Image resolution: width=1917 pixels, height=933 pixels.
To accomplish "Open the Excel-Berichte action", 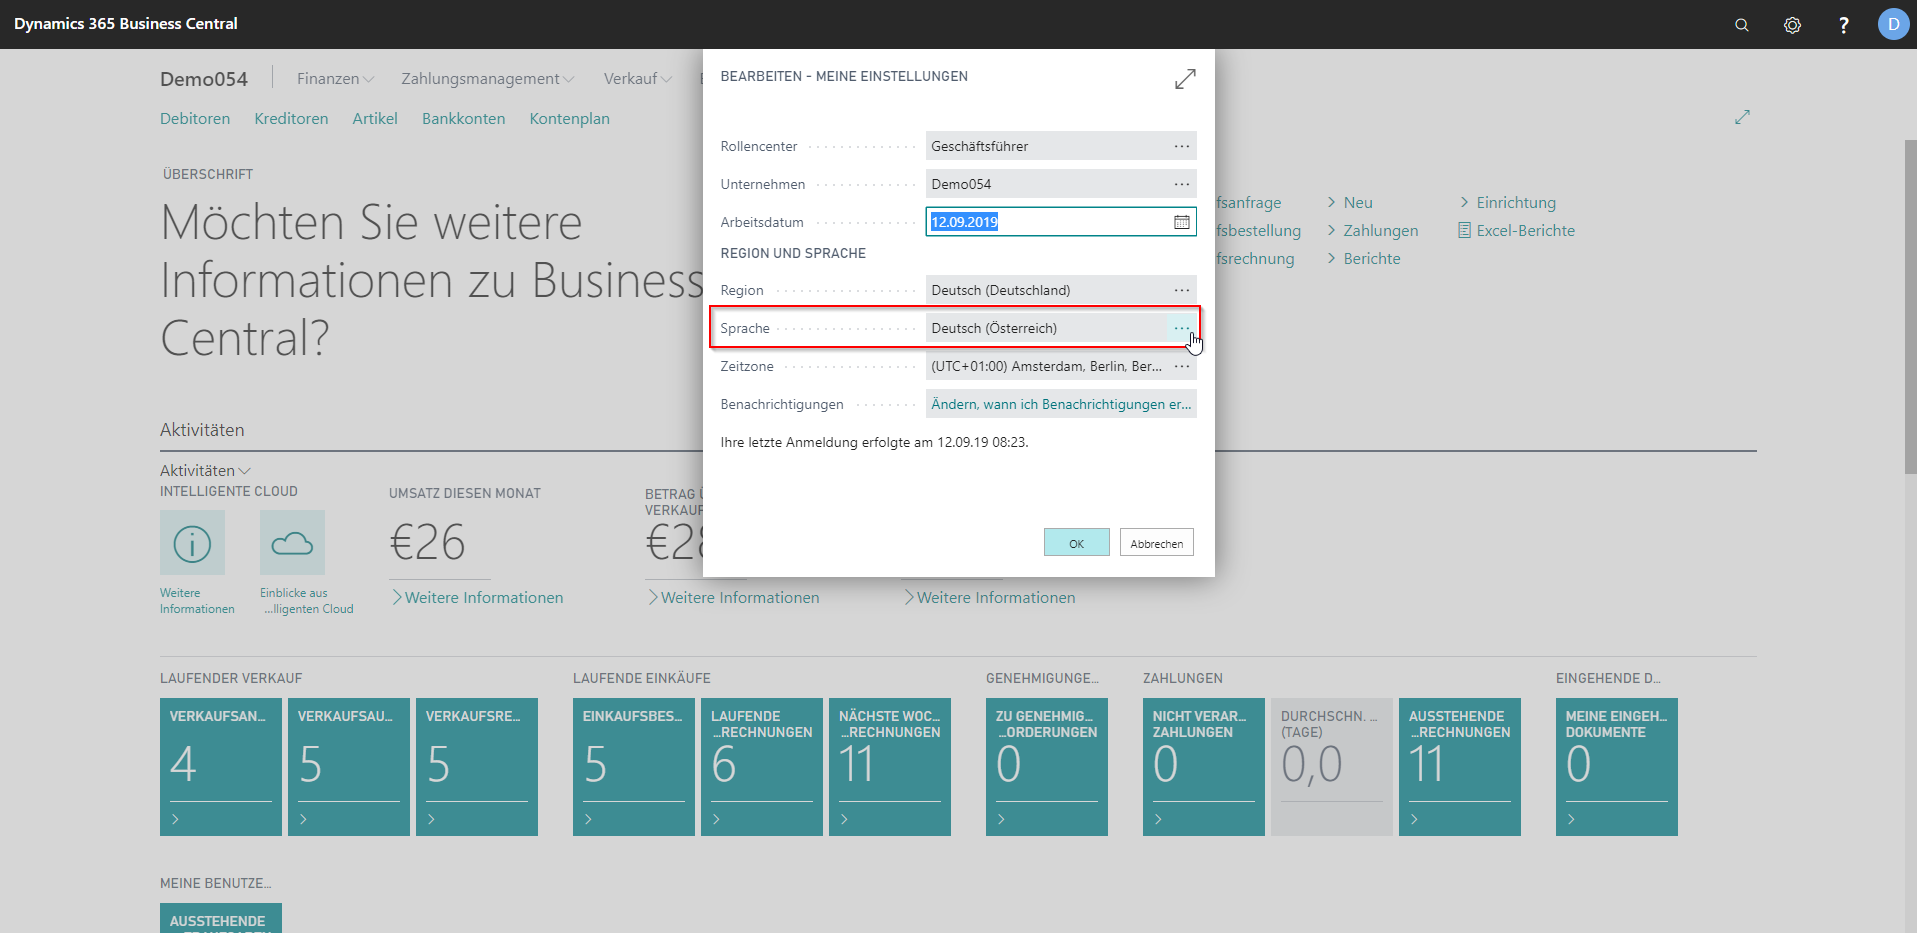I will 1517,230.
